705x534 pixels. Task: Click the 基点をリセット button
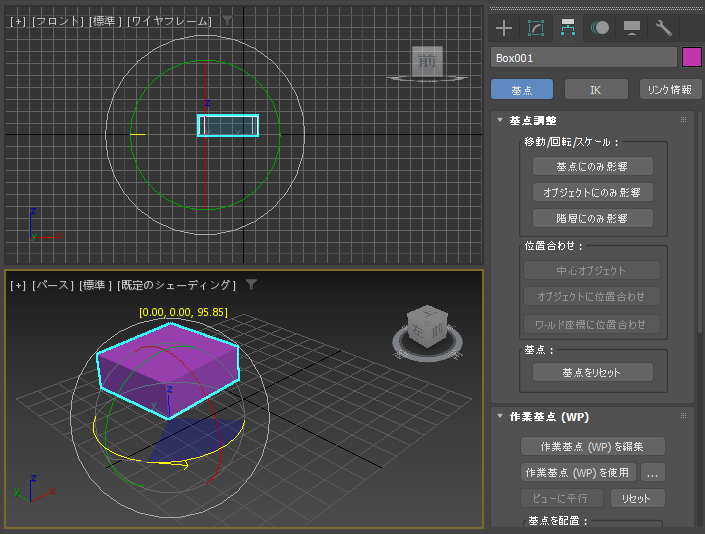point(593,372)
